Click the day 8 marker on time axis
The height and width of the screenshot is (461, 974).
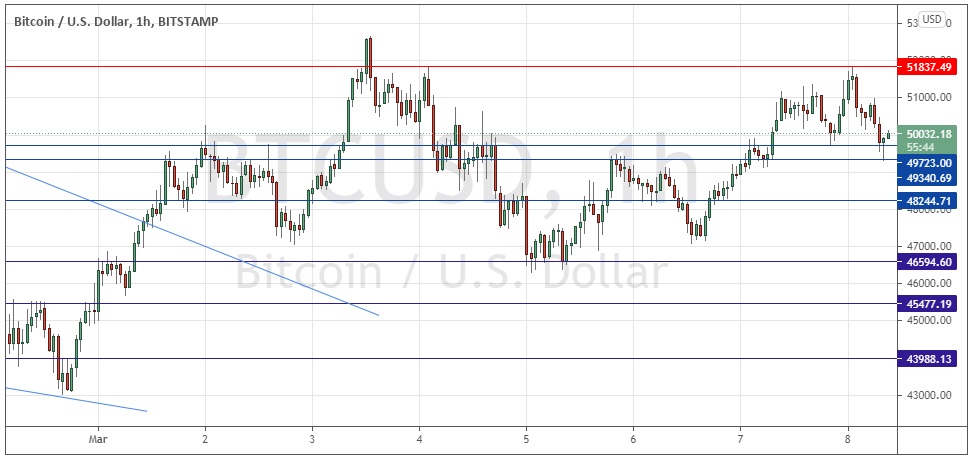tap(847, 439)
